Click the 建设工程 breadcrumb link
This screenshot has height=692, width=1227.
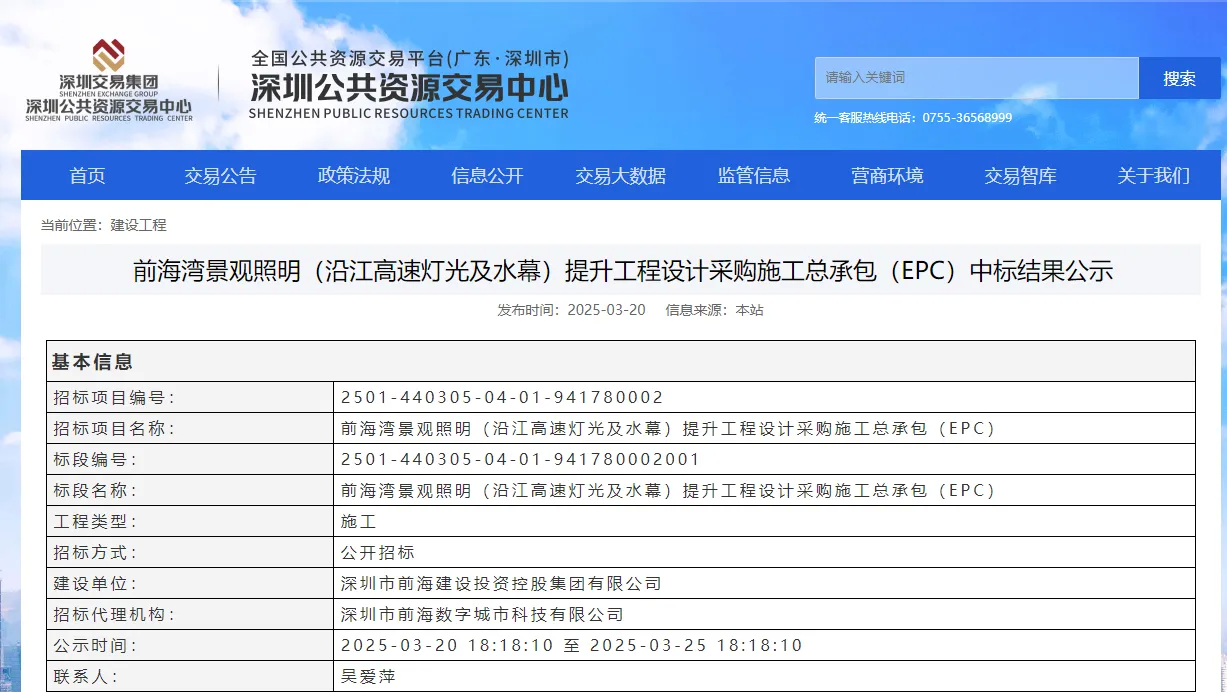[138, 225]
